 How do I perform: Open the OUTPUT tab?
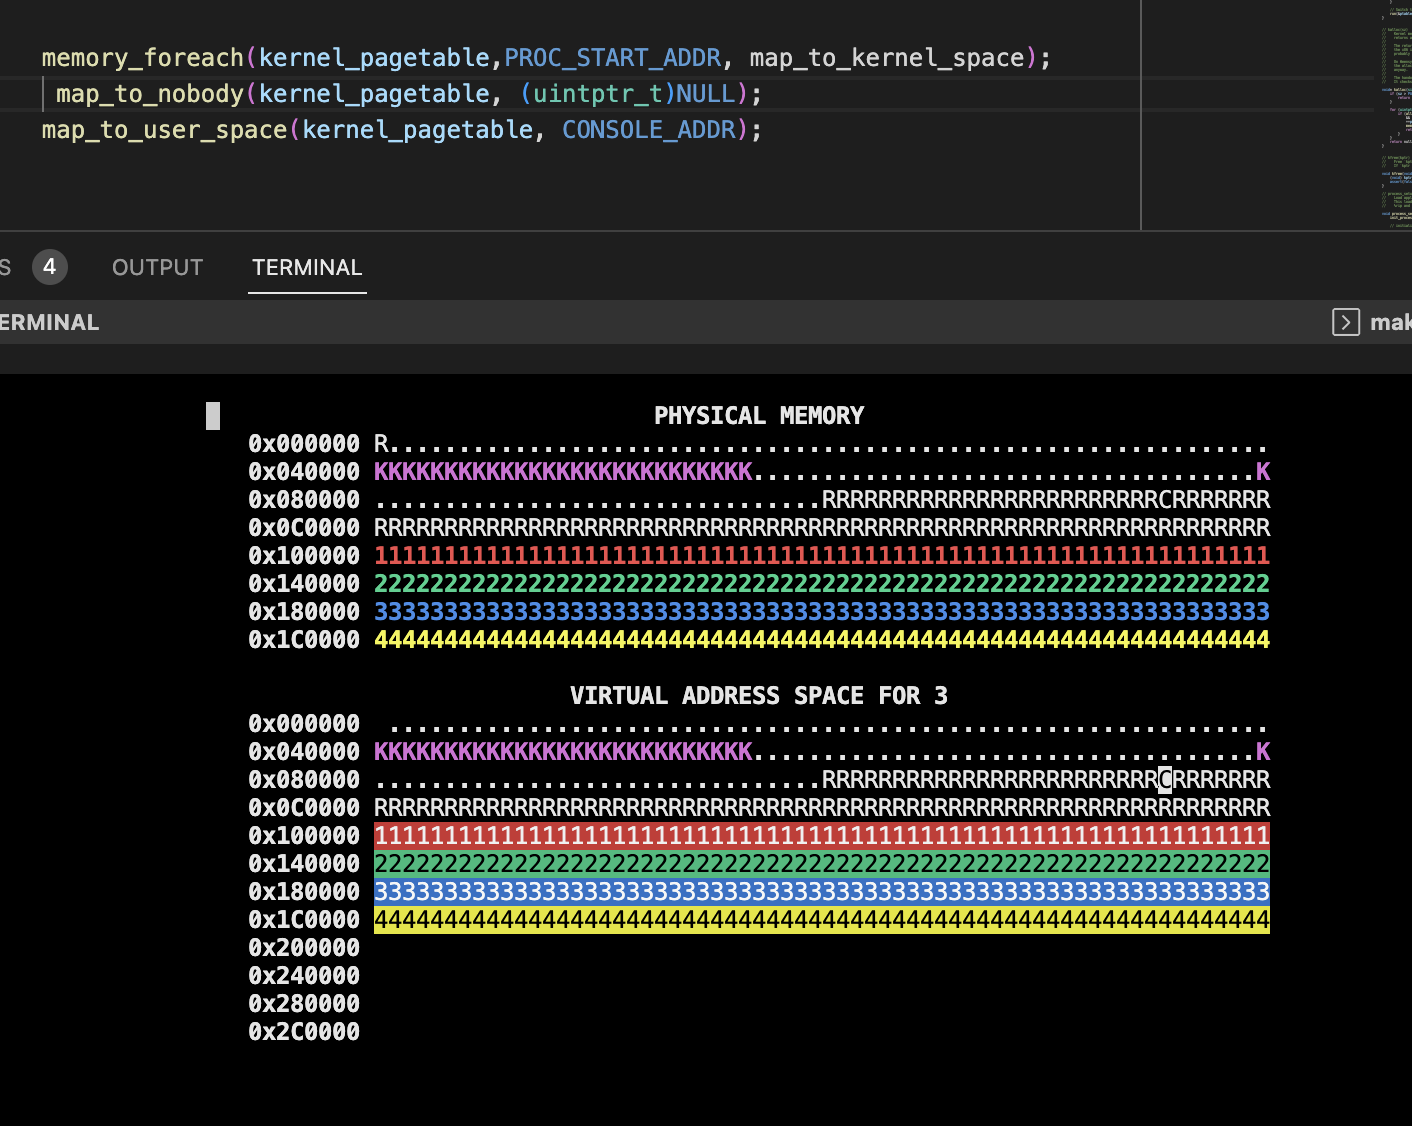157,268
